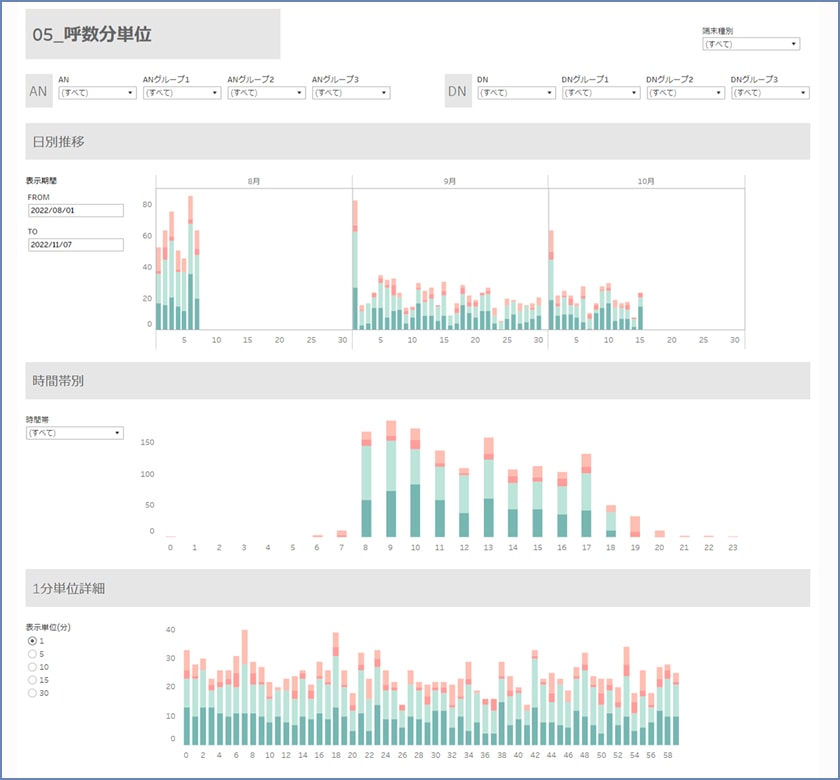Click the 10月 column header
This screenshot has height=780, width=840.
(x=646, y=182)
